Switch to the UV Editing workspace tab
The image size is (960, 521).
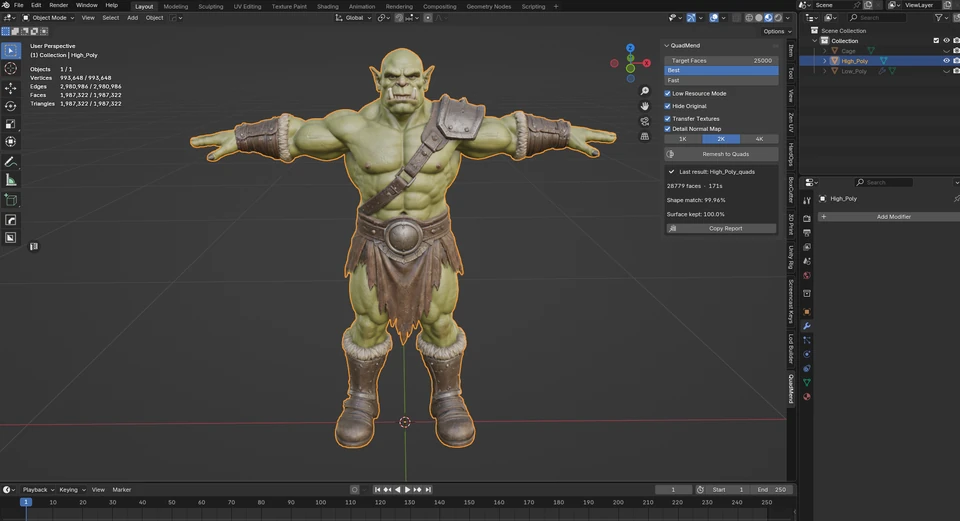[x=247, y=6]
